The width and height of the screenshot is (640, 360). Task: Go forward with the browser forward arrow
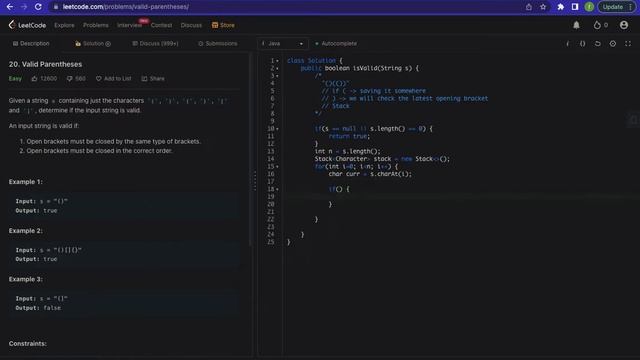click(24, 7)
